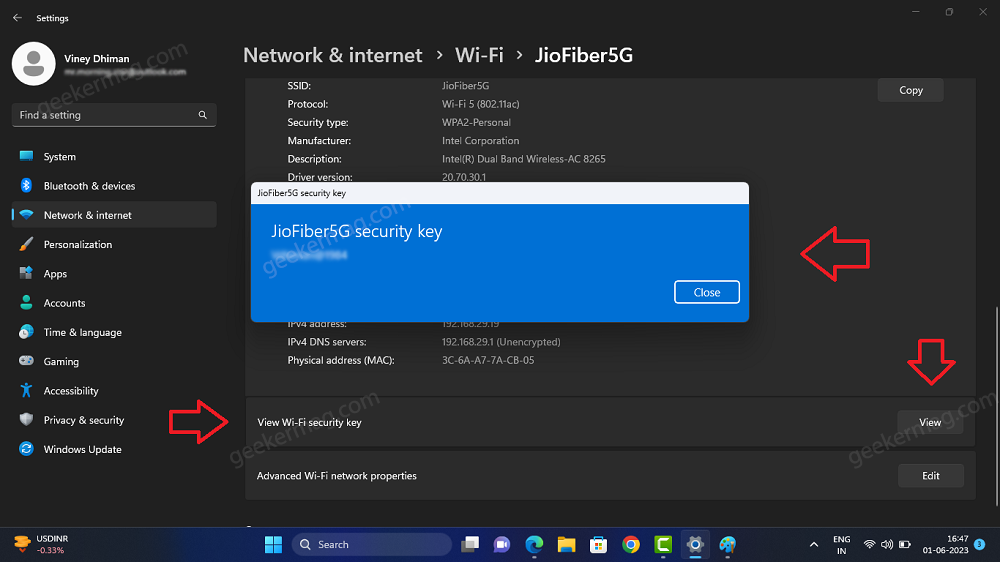
Task: Click the Time & language globe icon
Action: pyautogui.click(x=26, y=332)
